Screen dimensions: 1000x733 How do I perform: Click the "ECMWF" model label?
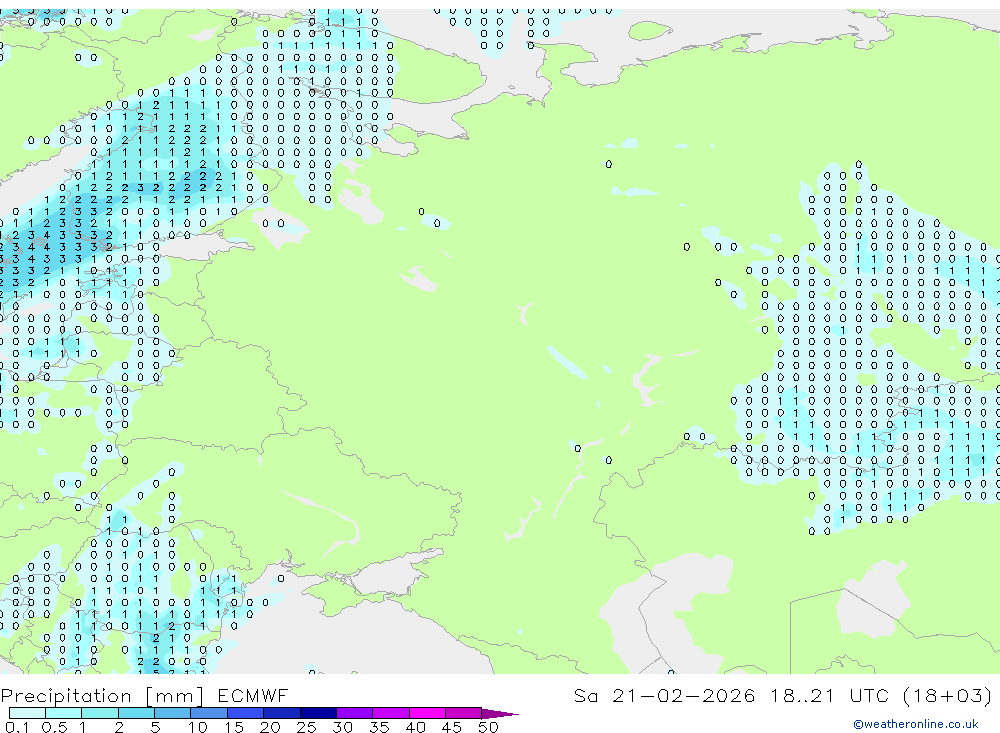[253, 695]
